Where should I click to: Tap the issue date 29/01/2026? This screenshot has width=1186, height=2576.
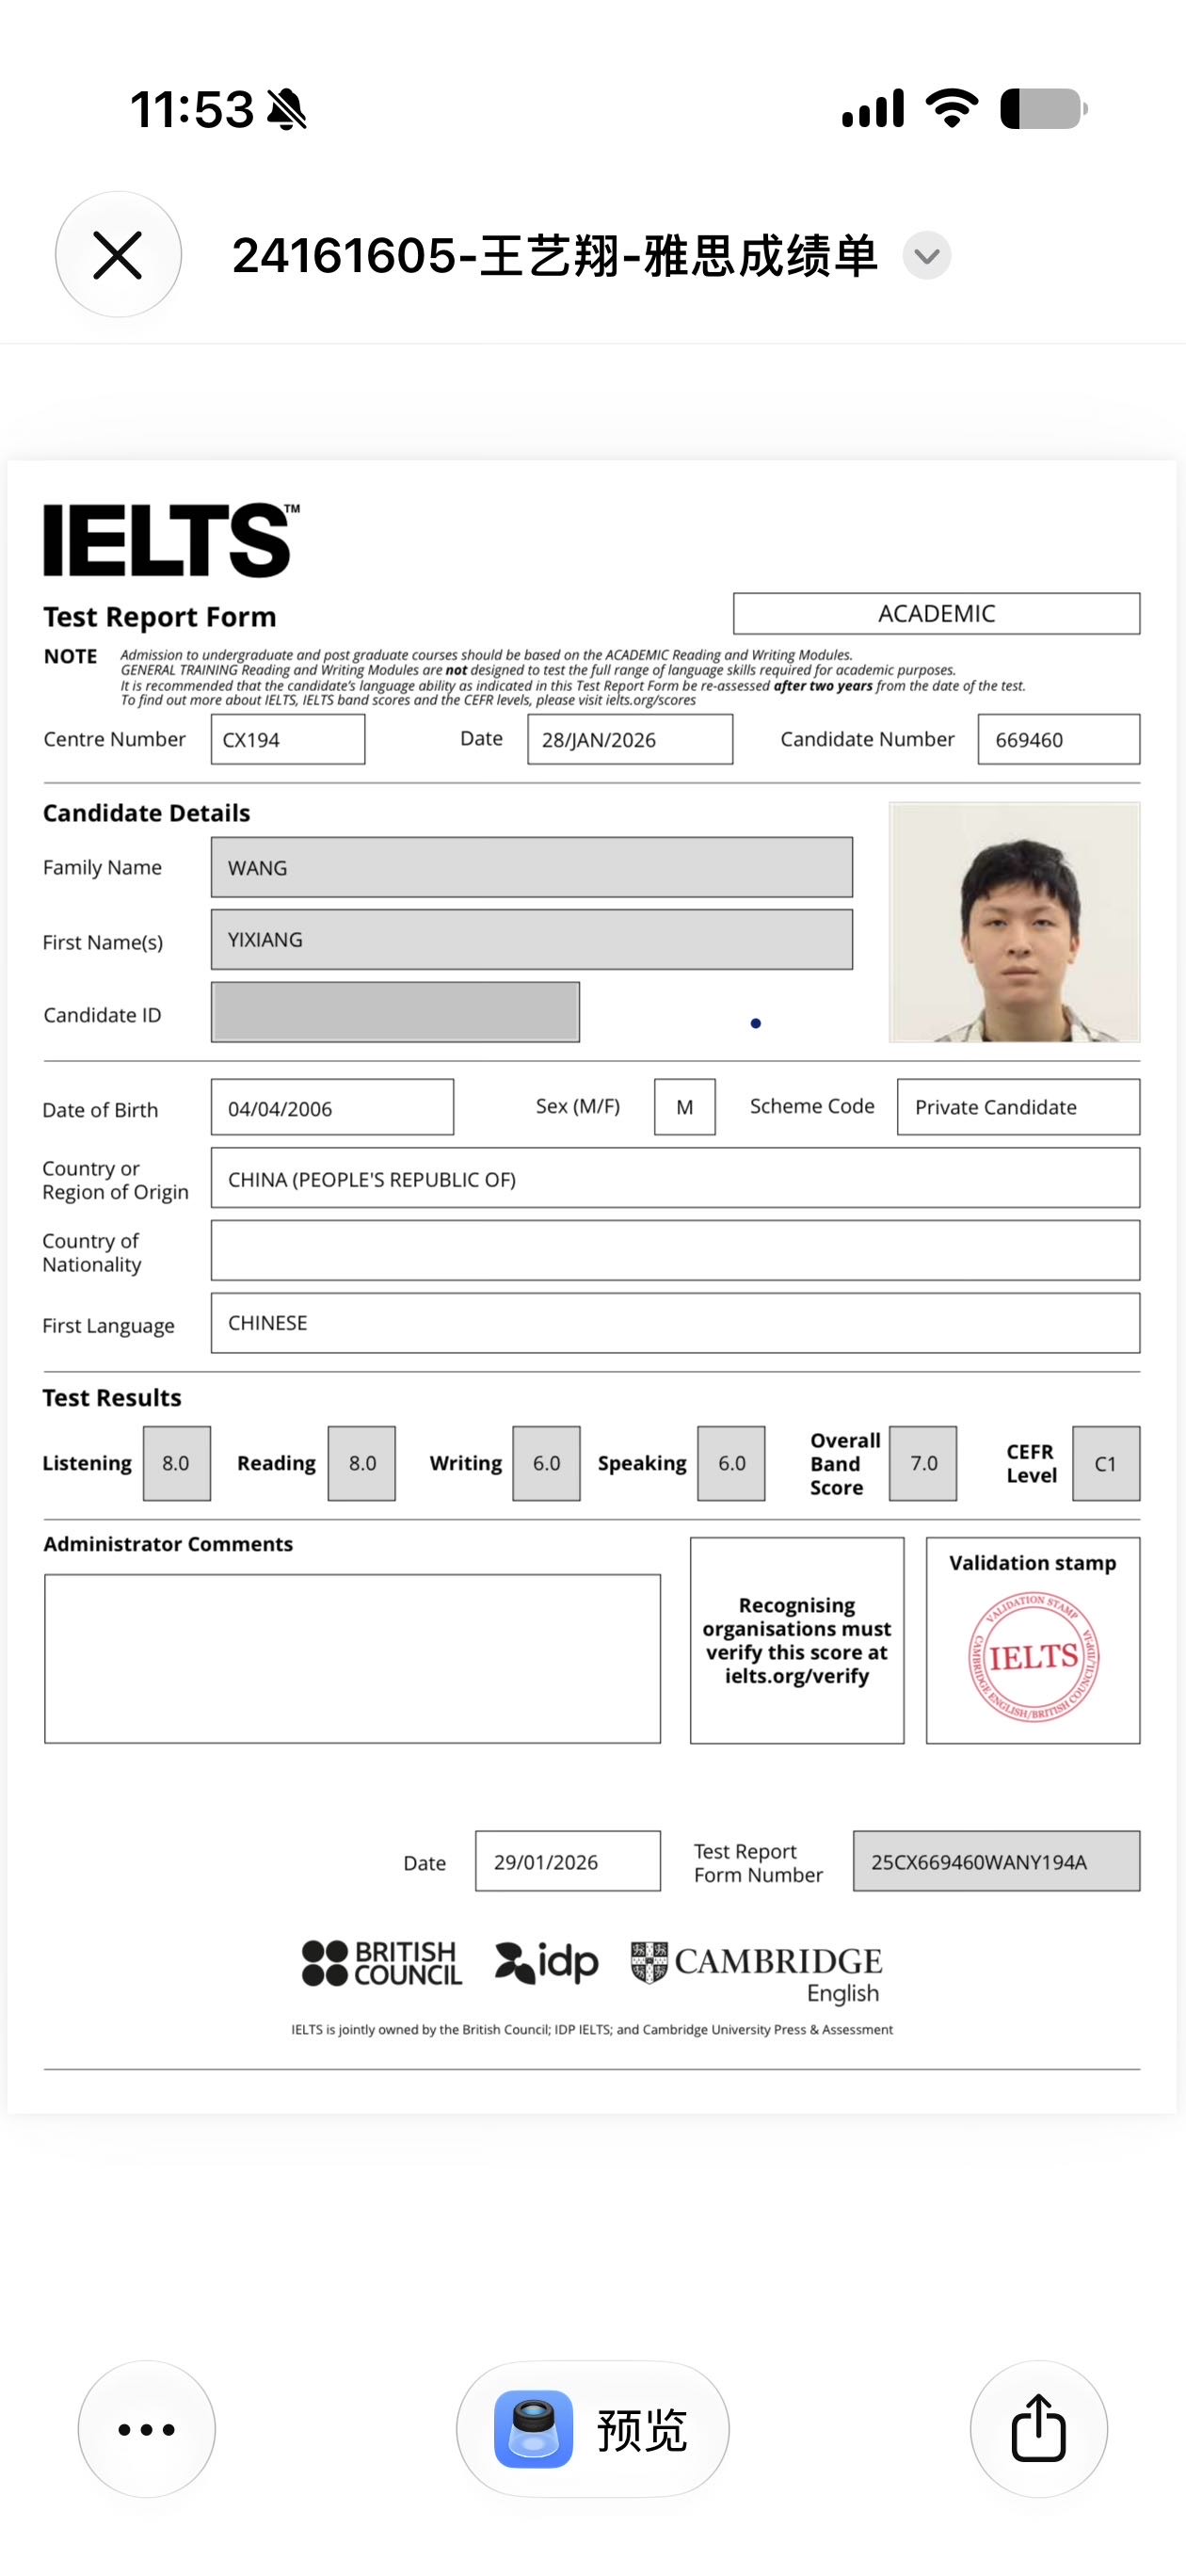point(568,1861)
